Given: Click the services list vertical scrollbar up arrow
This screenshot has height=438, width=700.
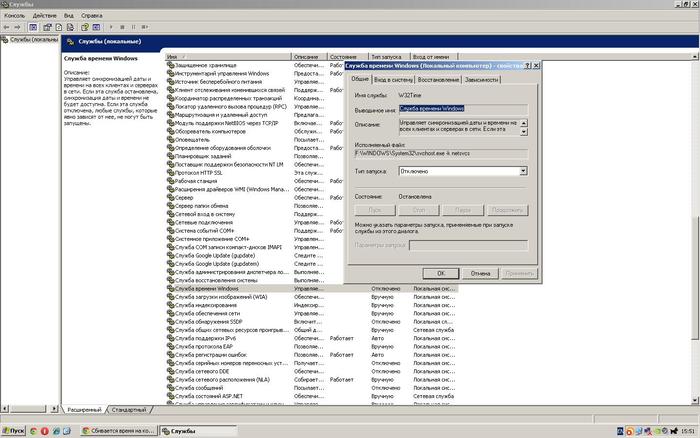Looking at the screenshot, I should pyautogui.click(x=695, y=57).
